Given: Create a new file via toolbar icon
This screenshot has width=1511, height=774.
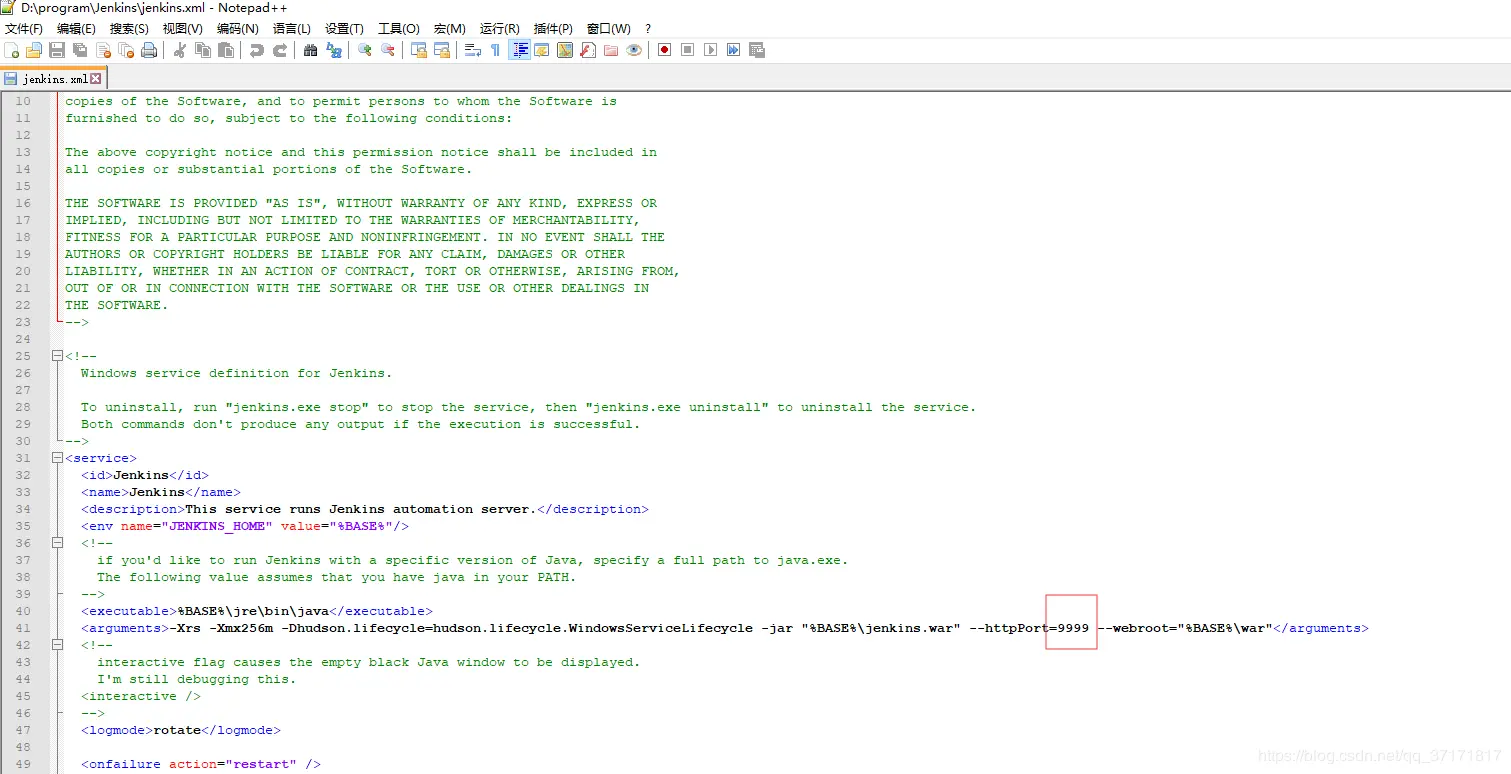Looking at the screenshot, I should pos(12,50).
